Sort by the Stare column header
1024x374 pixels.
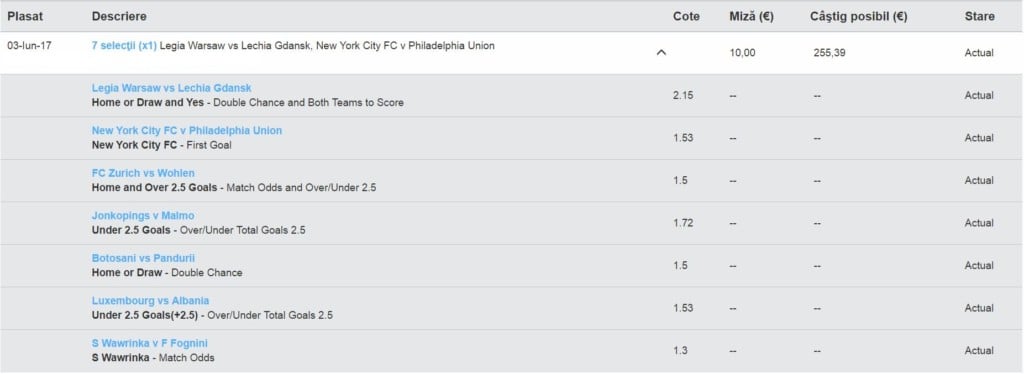(x=980, y=16)
